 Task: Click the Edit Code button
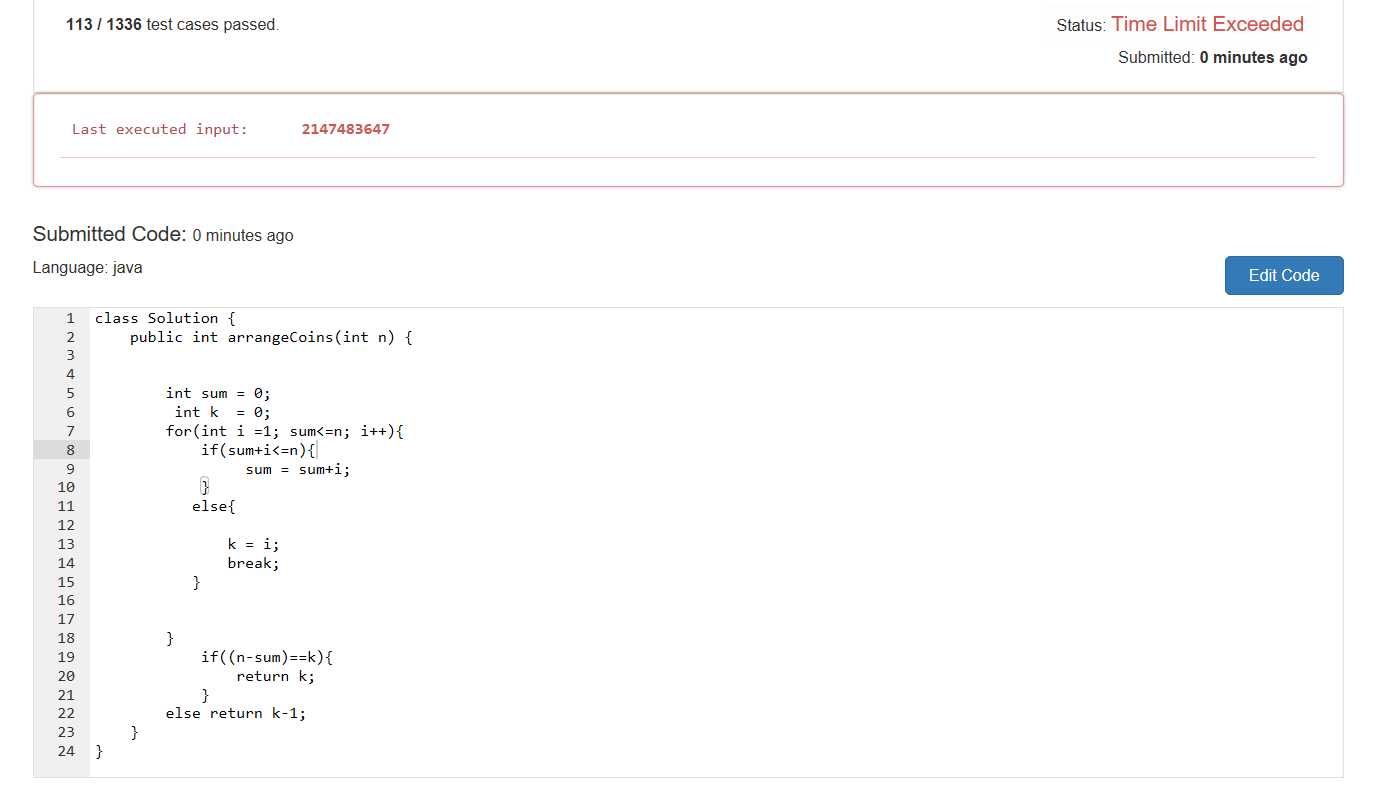pyautogui.click(x=1284, y=275)
